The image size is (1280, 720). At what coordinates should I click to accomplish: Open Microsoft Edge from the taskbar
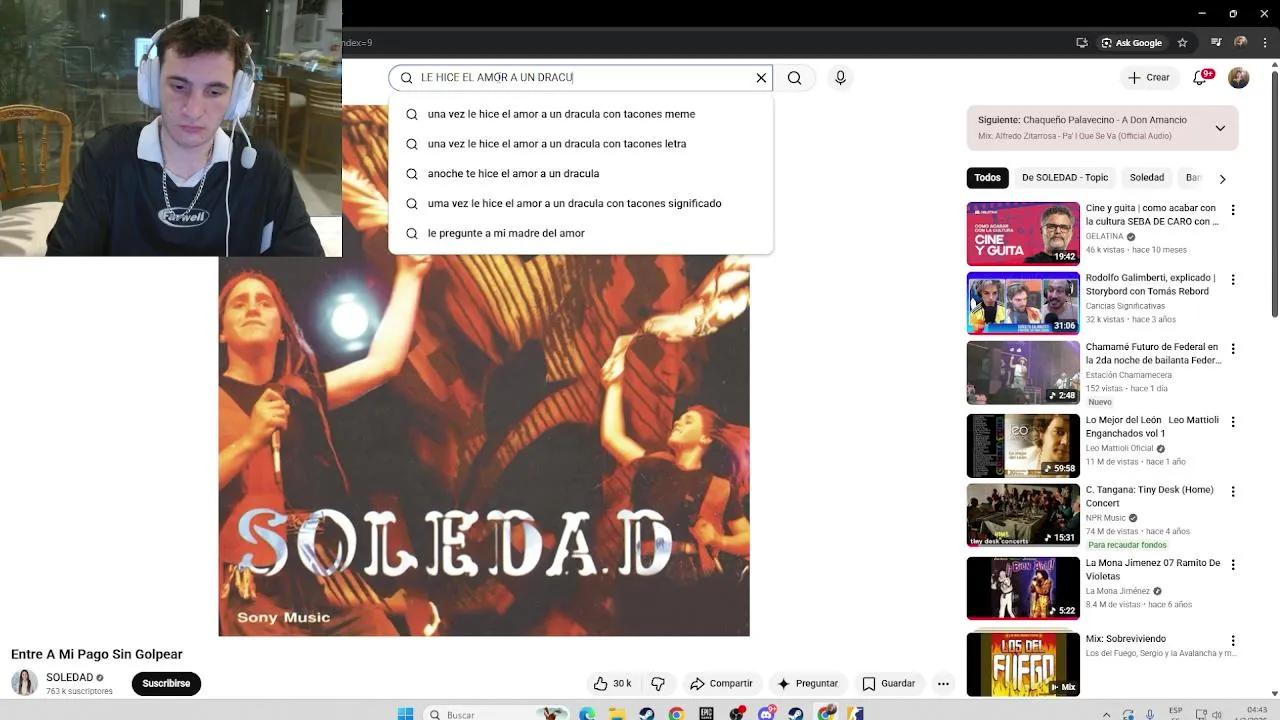pyautogui.click(x=587, y=714)
